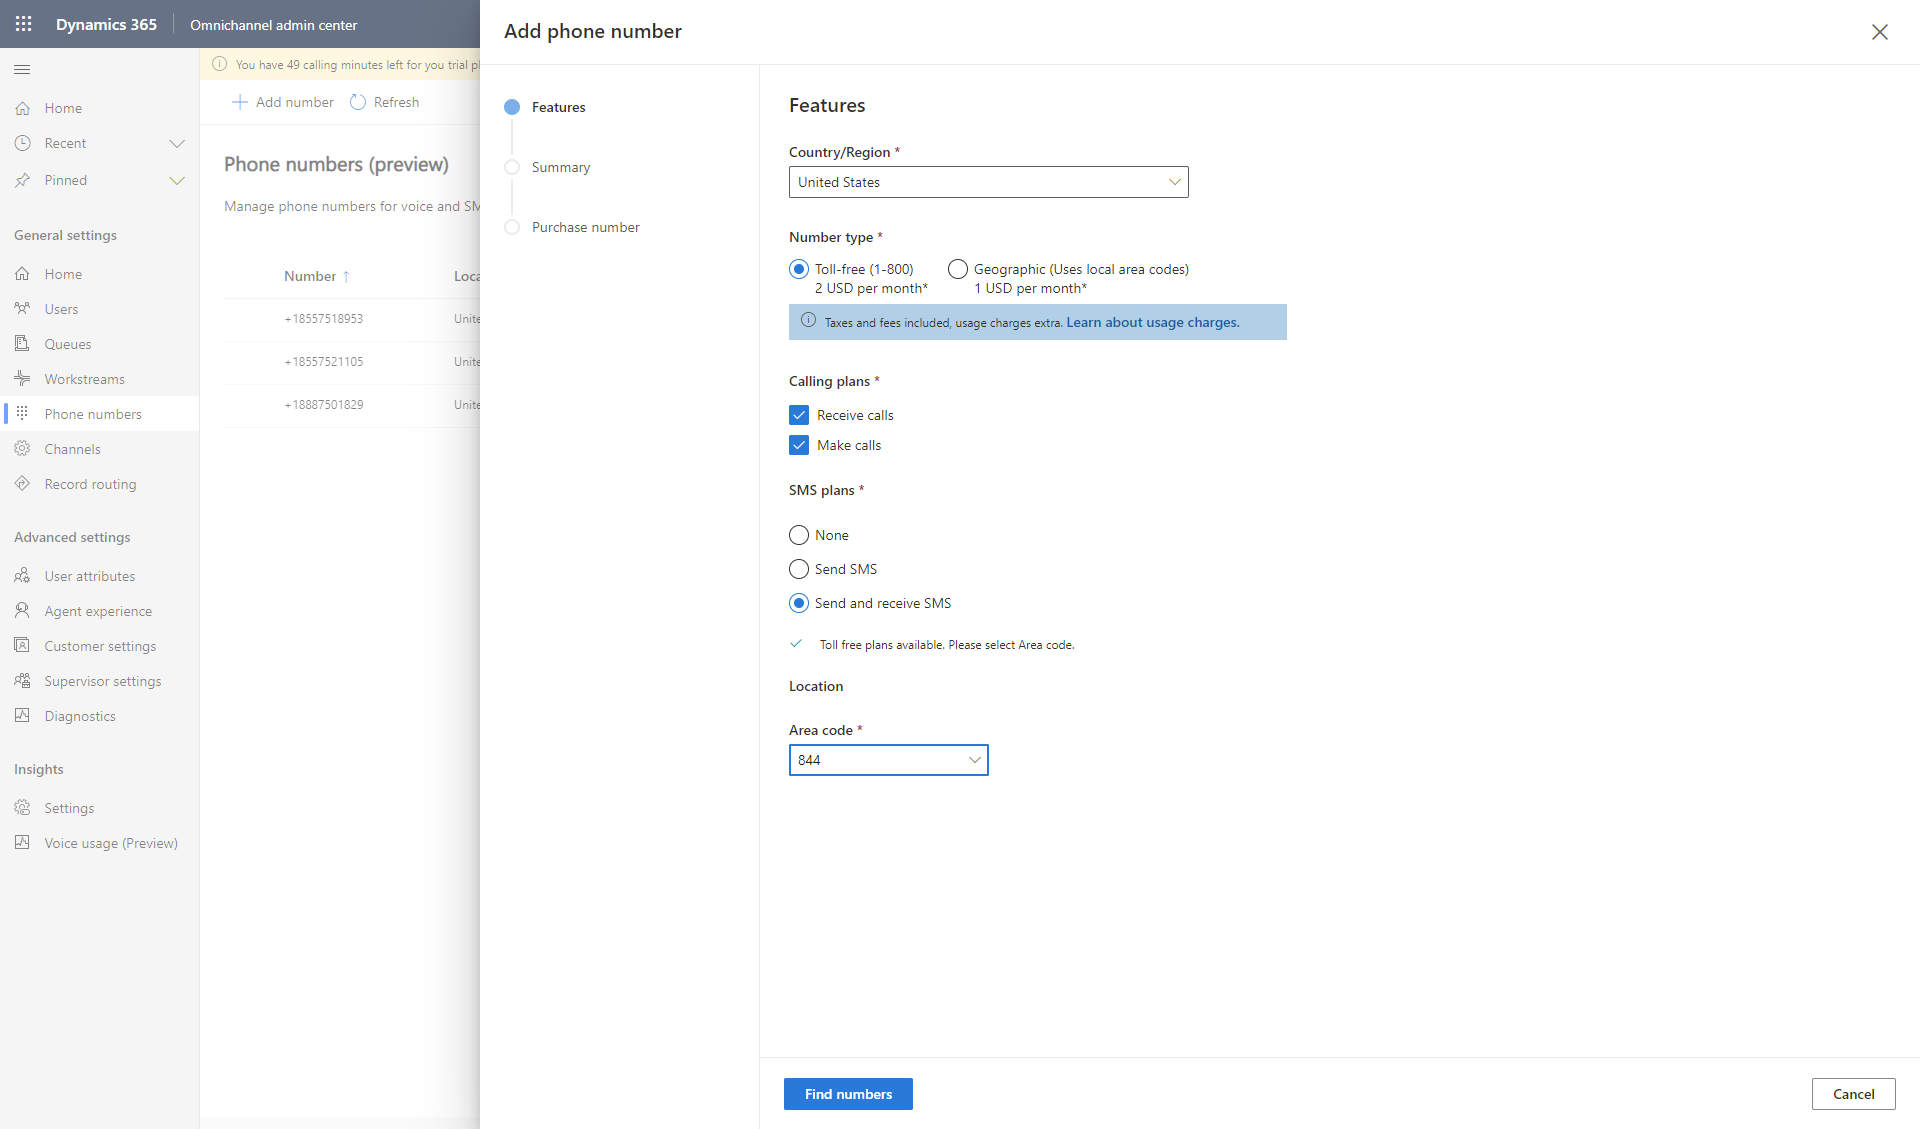The height and width of the screenshot is (1129, 1920).
Task: Disable the Make calls checkbox
Action: click(x=798, y=445)
